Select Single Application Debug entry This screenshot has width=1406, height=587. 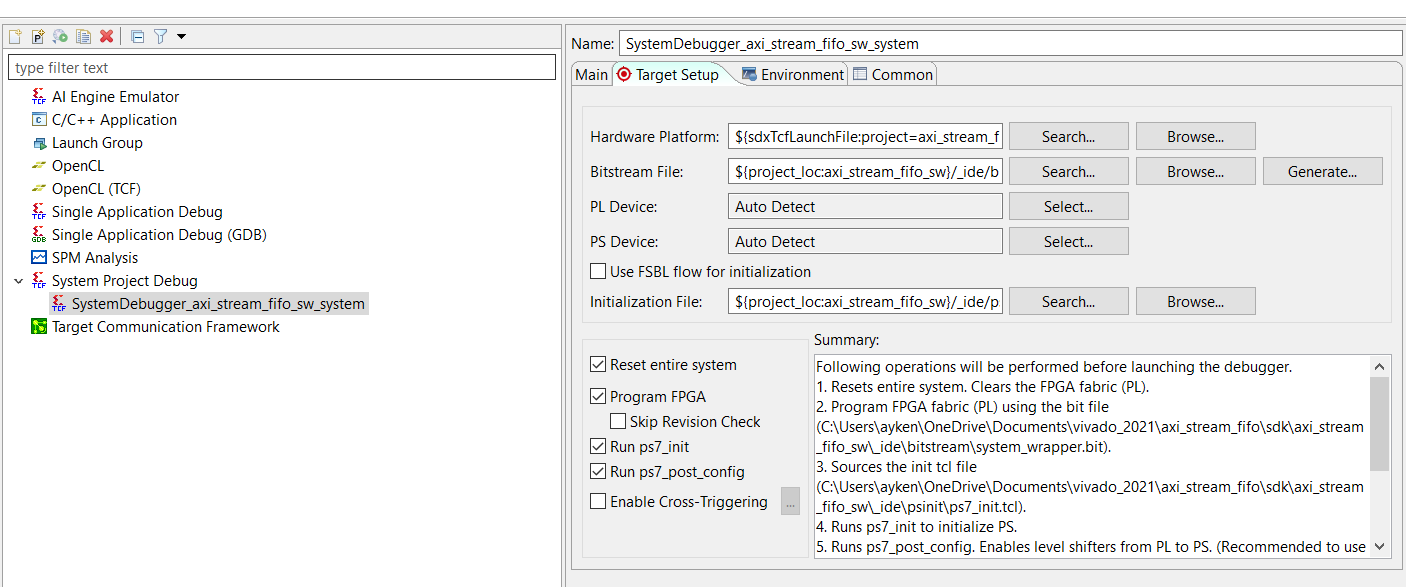point(137,212)
